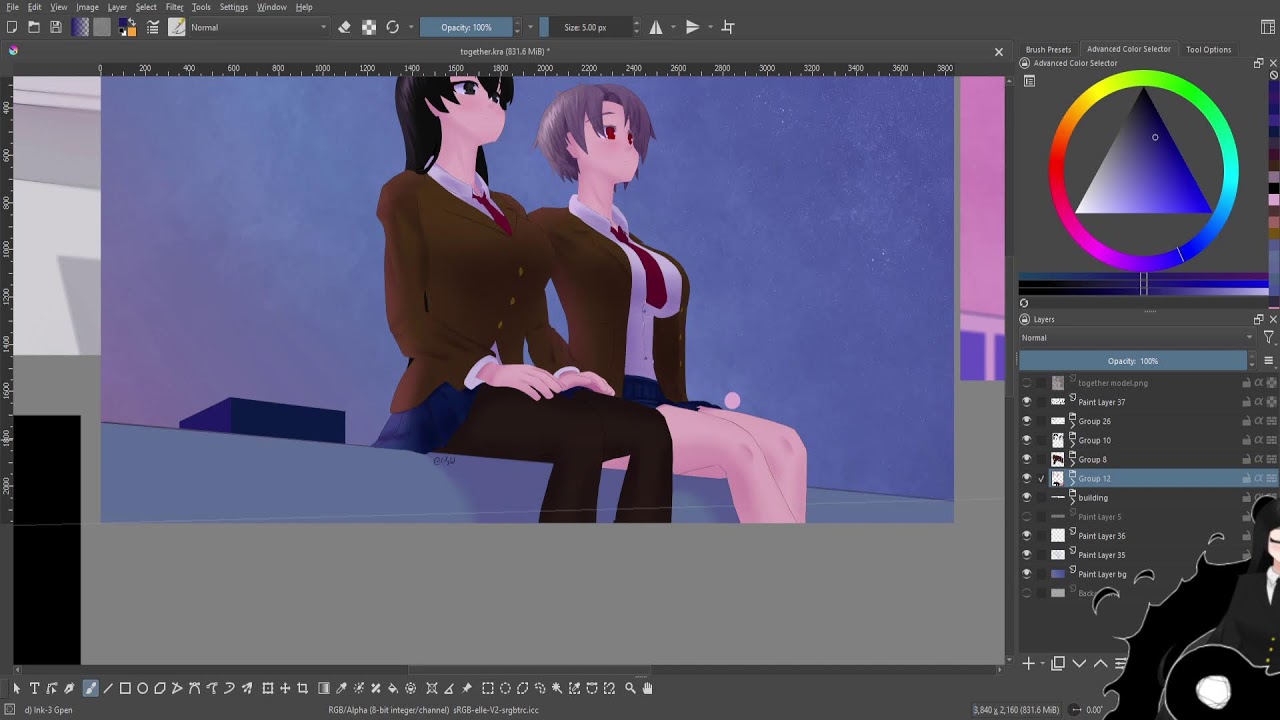Screen dimensions: 1280x720
Task: Select the Color Sampler eyedropper tool
Action: pos(341,688)
